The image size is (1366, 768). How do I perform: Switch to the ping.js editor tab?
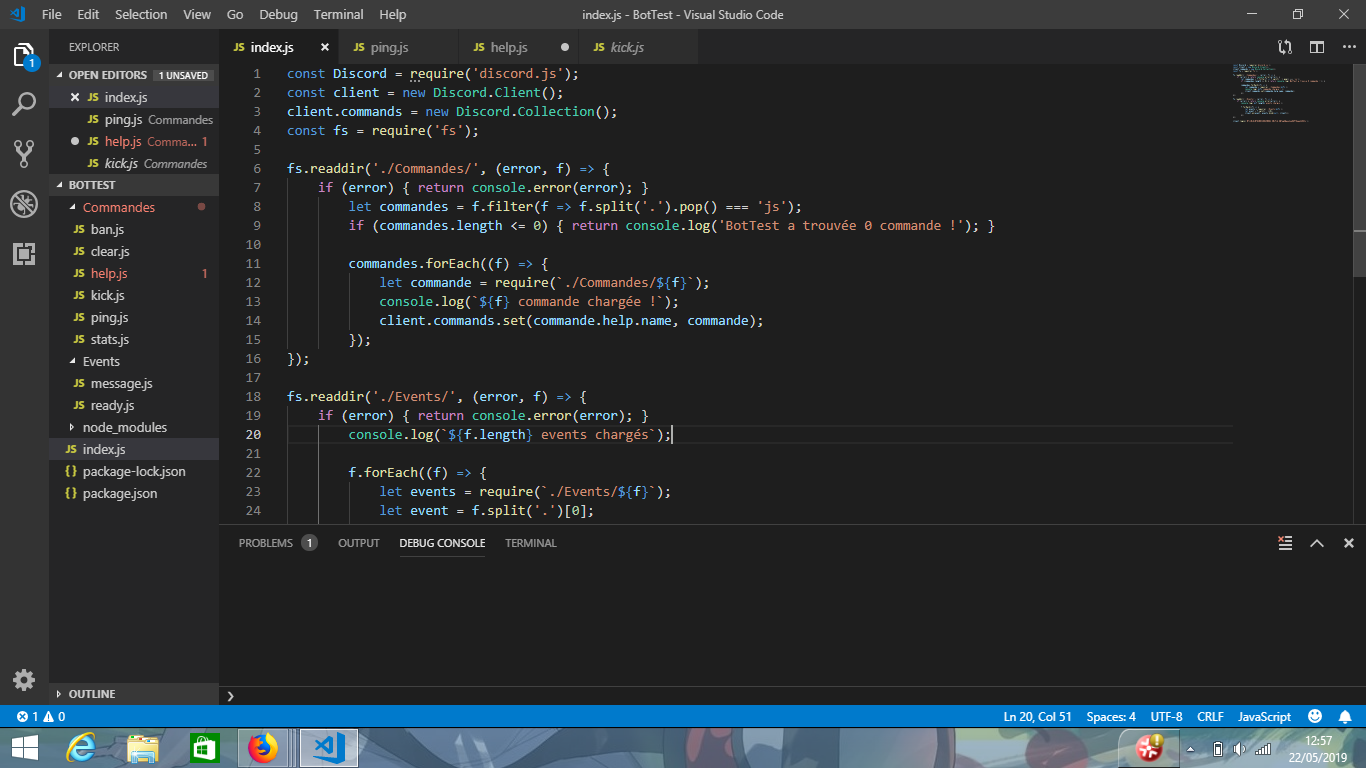coord(399,47)
